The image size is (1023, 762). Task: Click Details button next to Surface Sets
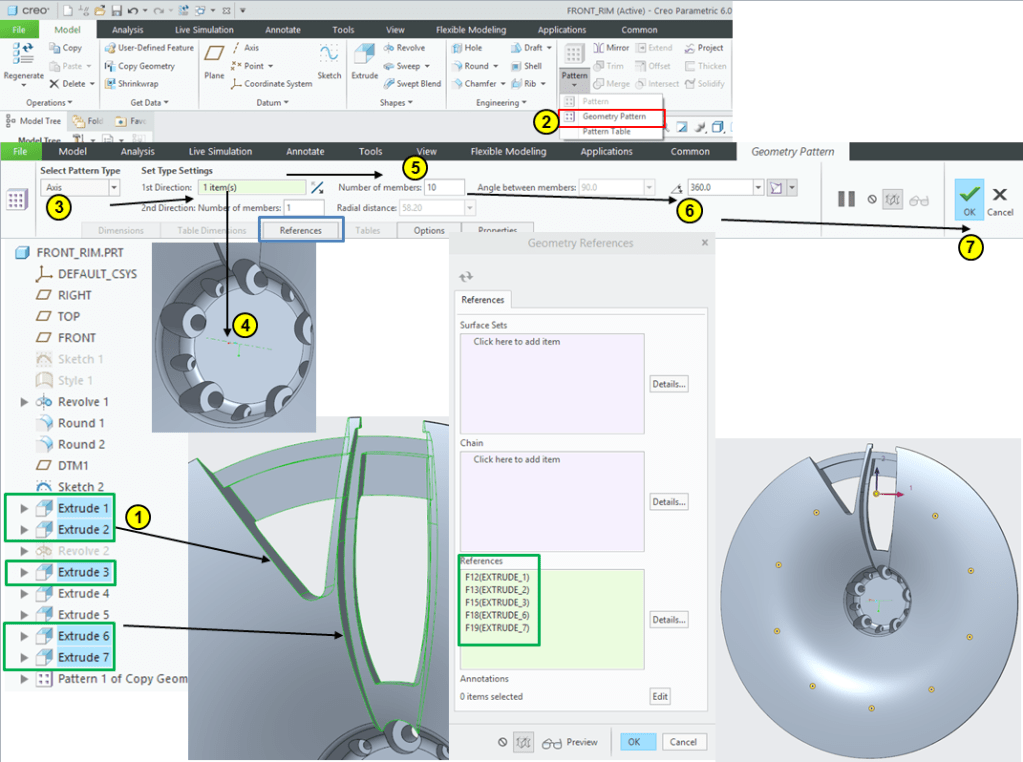tap(669, 384)
